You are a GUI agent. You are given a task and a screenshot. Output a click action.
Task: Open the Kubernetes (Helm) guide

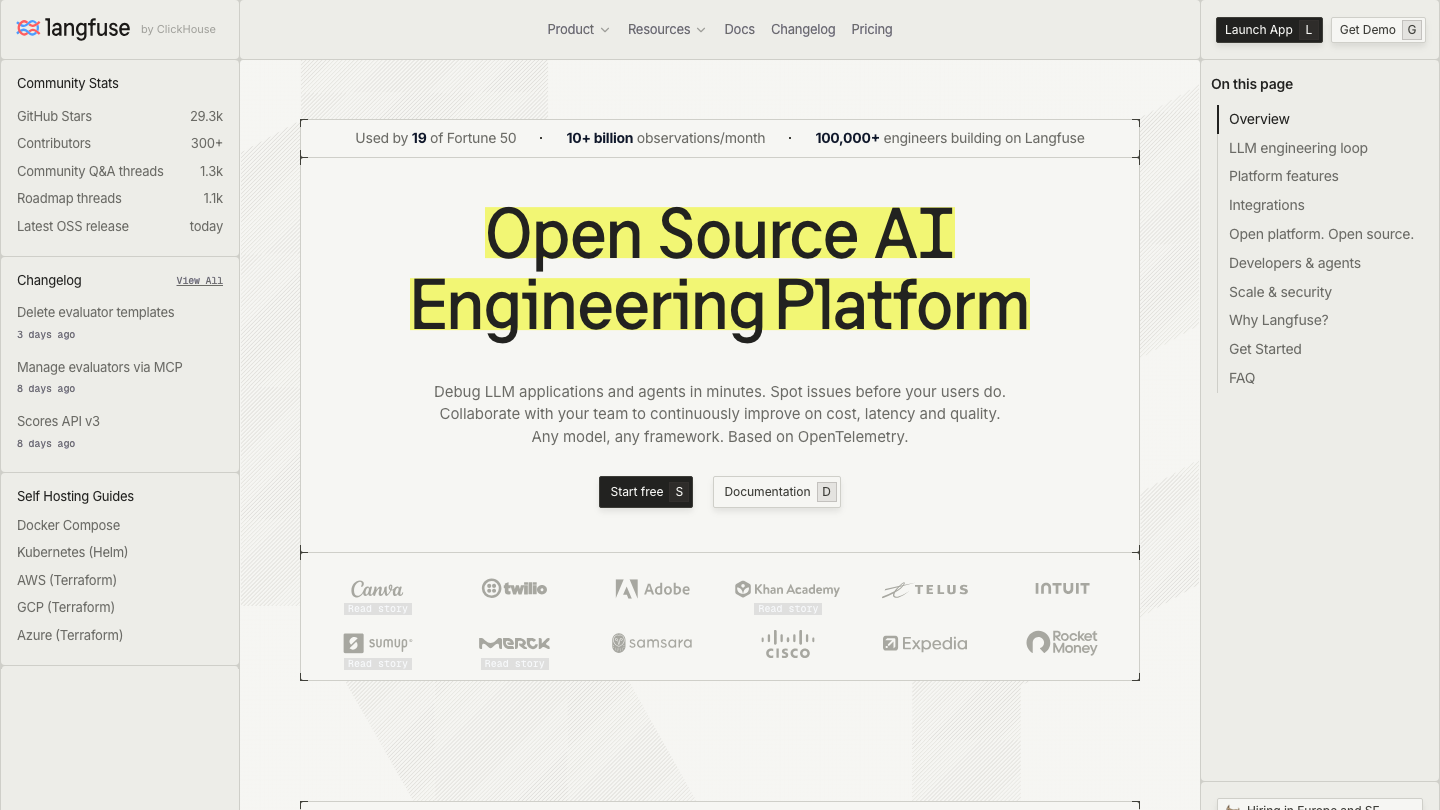click(x=72, y=552)
